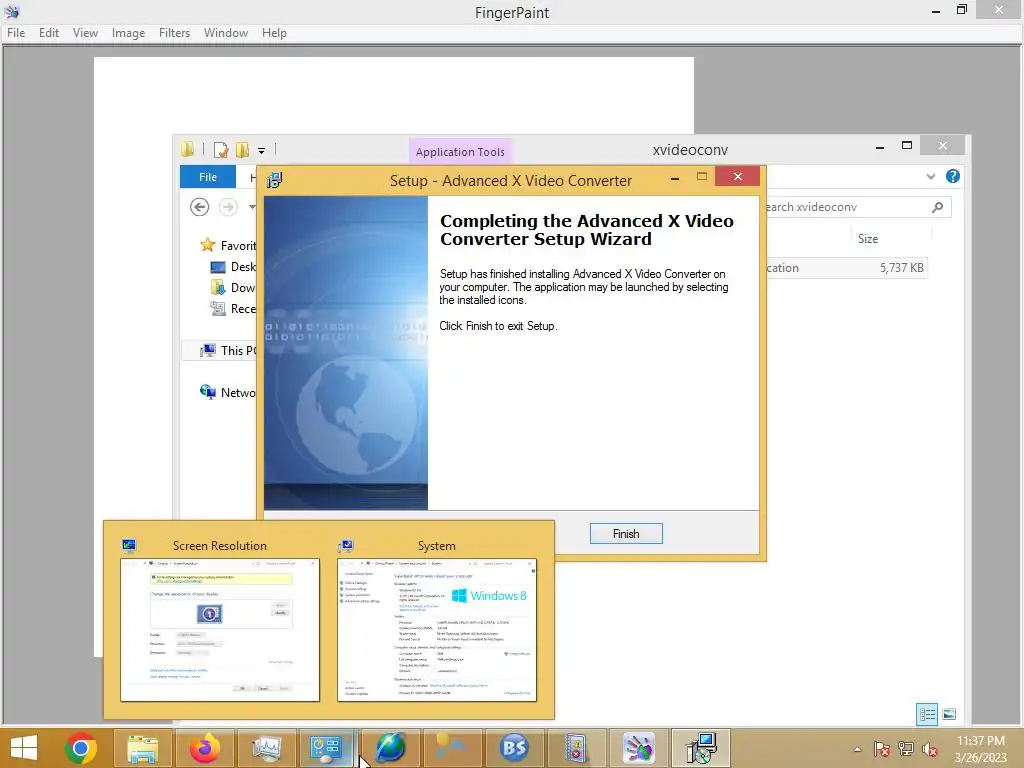The height and width of the screenshot is (768, 1024).
Task: Open Explorer recent locations dropdown
Action: pyautogui.click(x=252, y=207)
